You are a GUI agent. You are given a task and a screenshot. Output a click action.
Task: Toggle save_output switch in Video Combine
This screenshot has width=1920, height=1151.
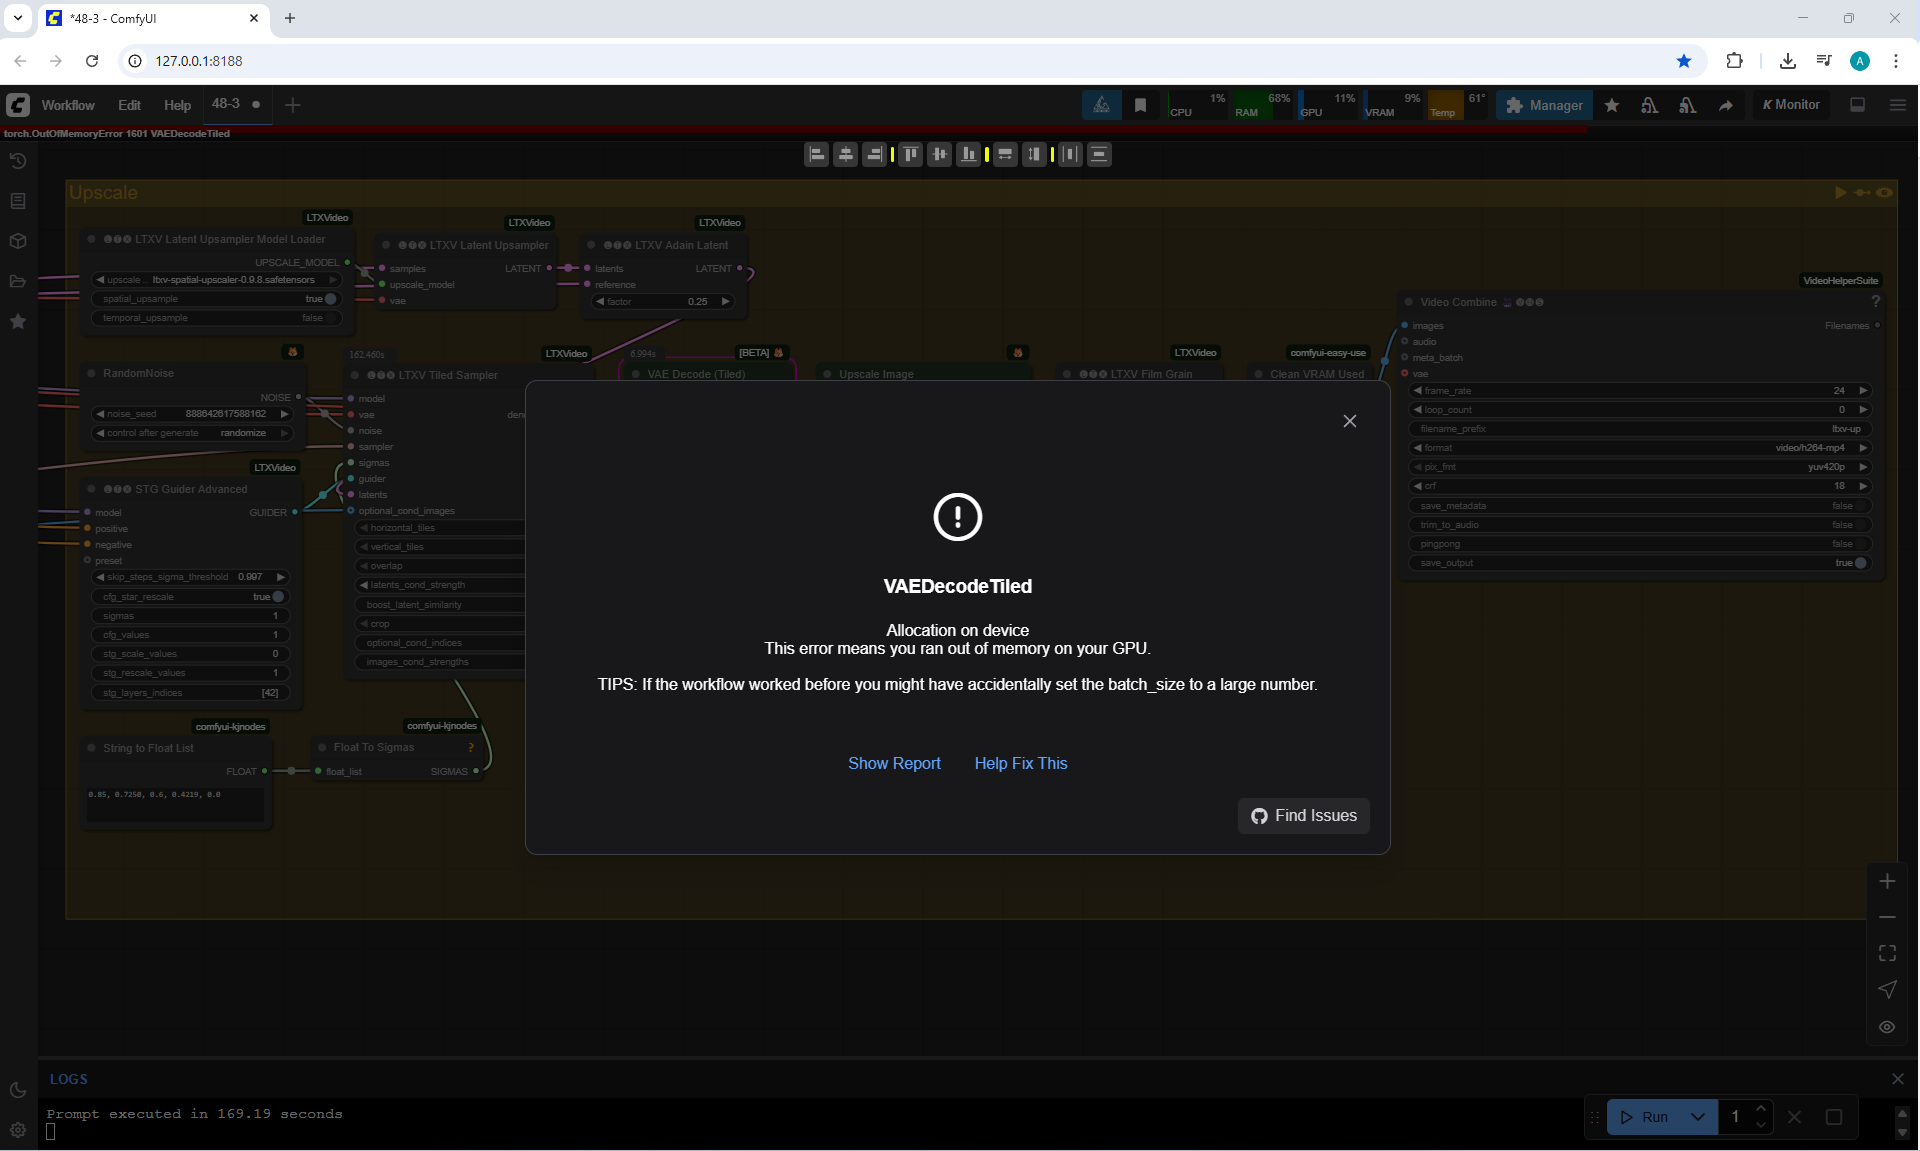click(1858, 563)
